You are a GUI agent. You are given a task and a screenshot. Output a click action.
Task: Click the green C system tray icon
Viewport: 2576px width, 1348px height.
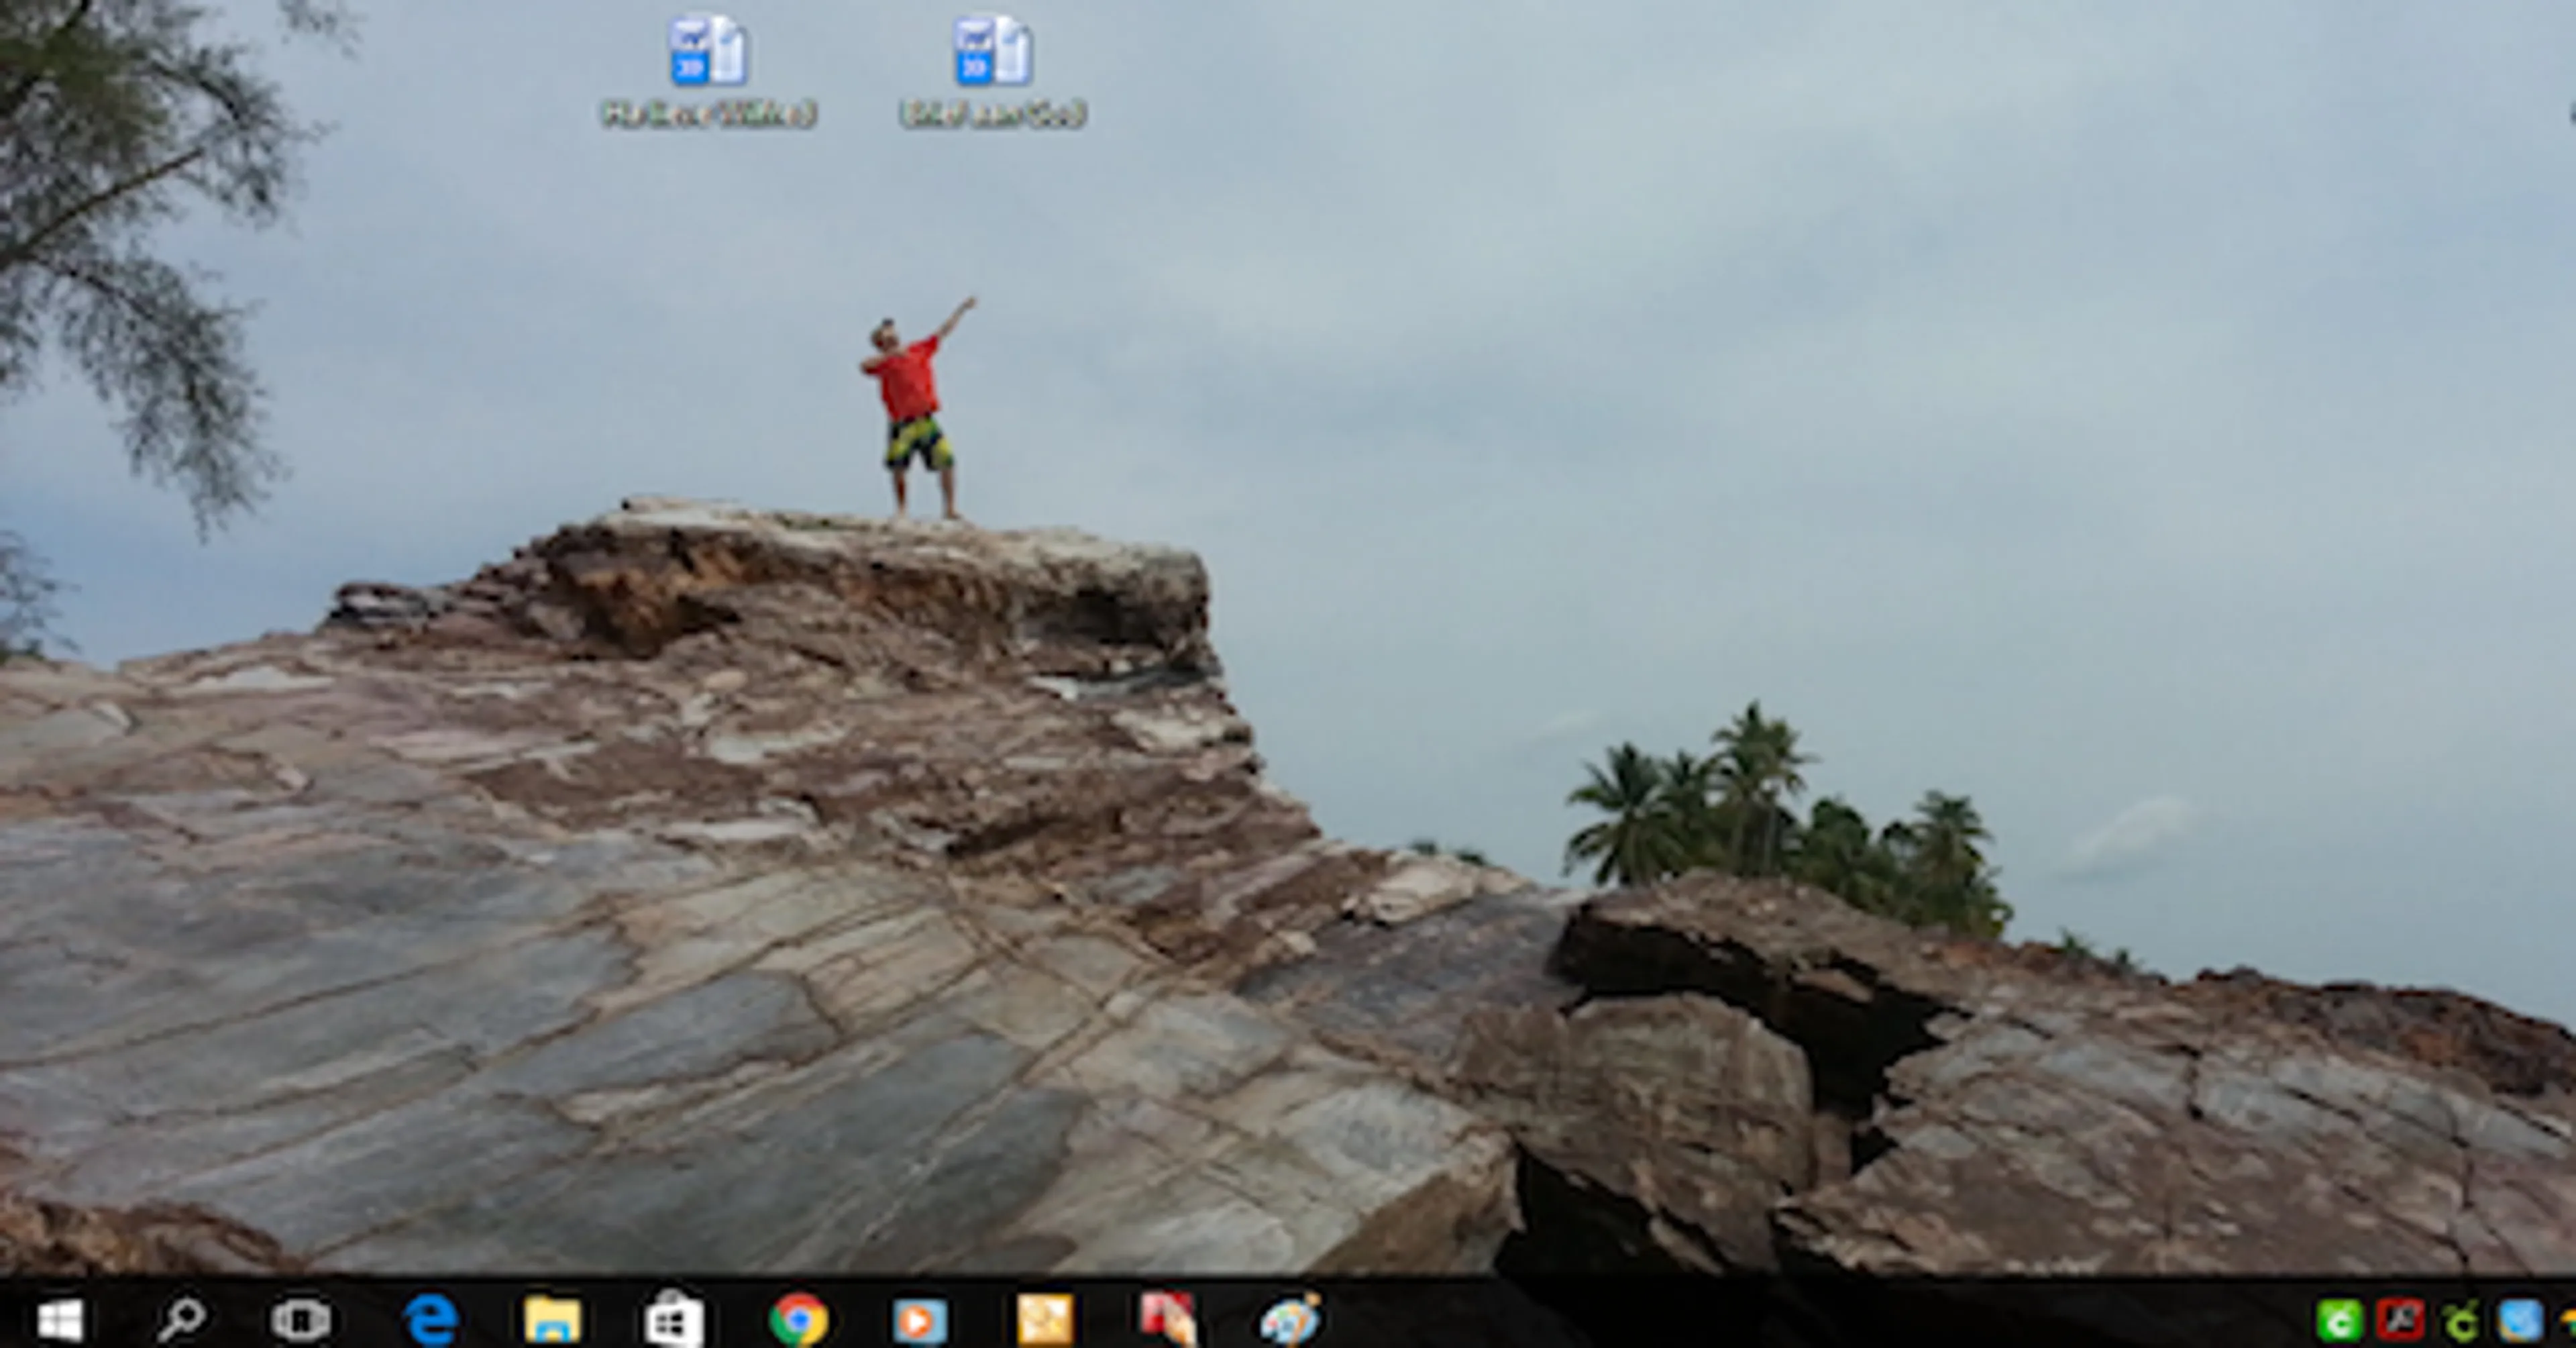click(2340, 1321)
